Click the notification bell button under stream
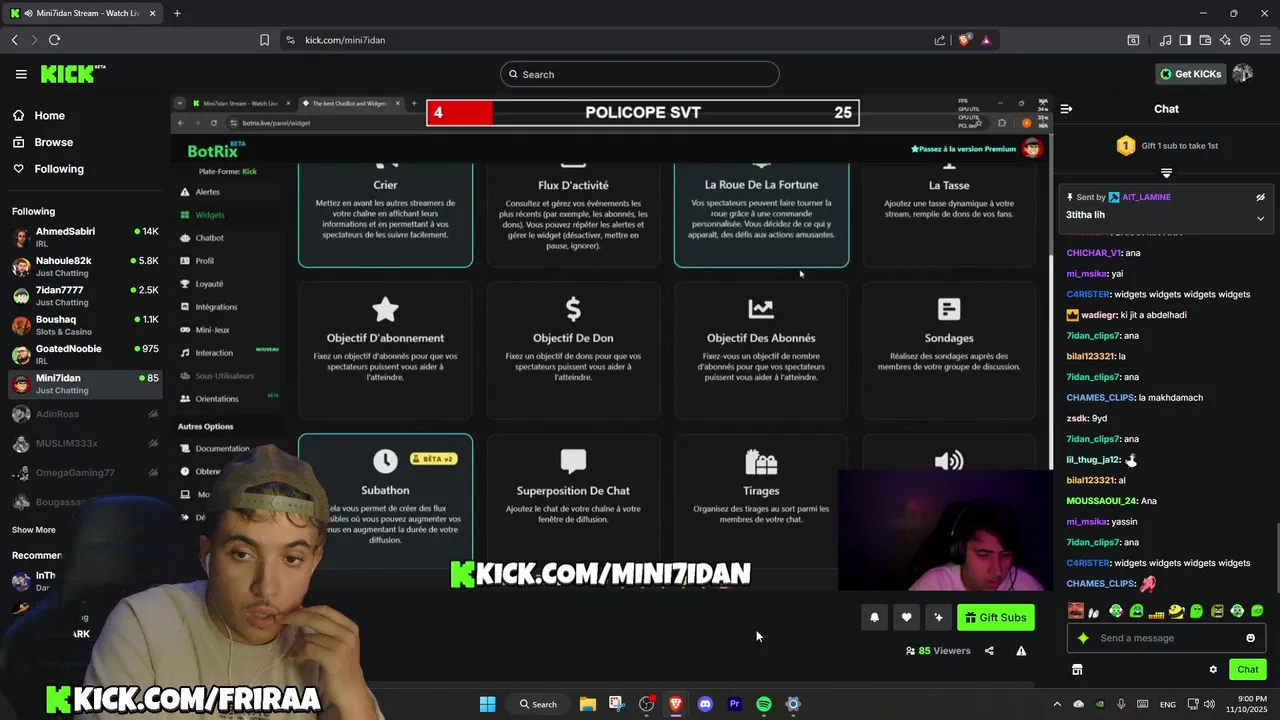 coord(874,617)
